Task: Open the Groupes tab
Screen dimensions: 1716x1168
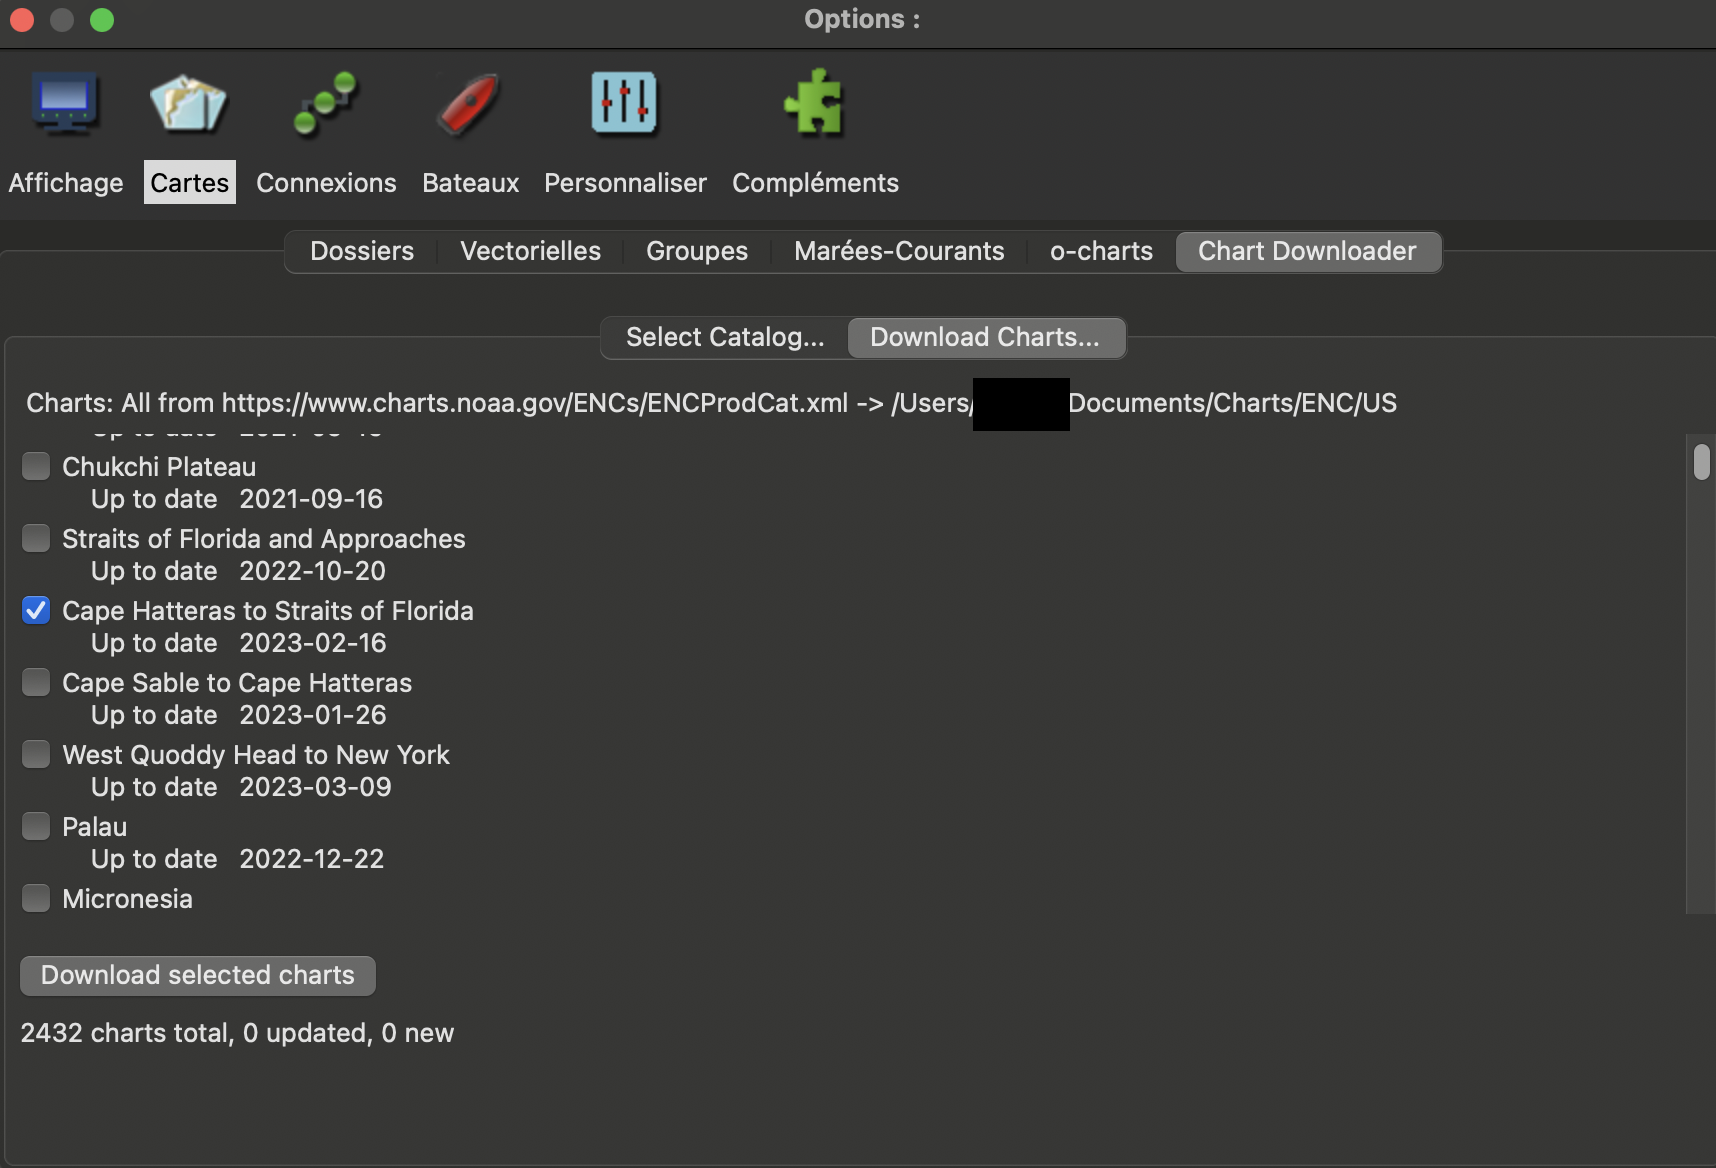Action: pos(696,251)
